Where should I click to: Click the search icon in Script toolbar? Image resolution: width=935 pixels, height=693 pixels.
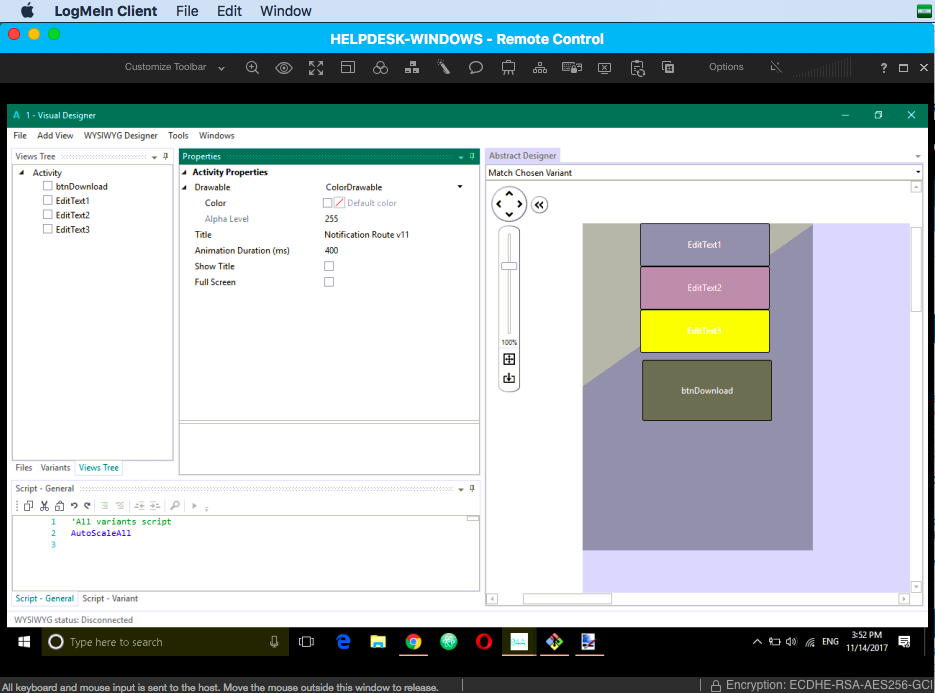[175, 506]
